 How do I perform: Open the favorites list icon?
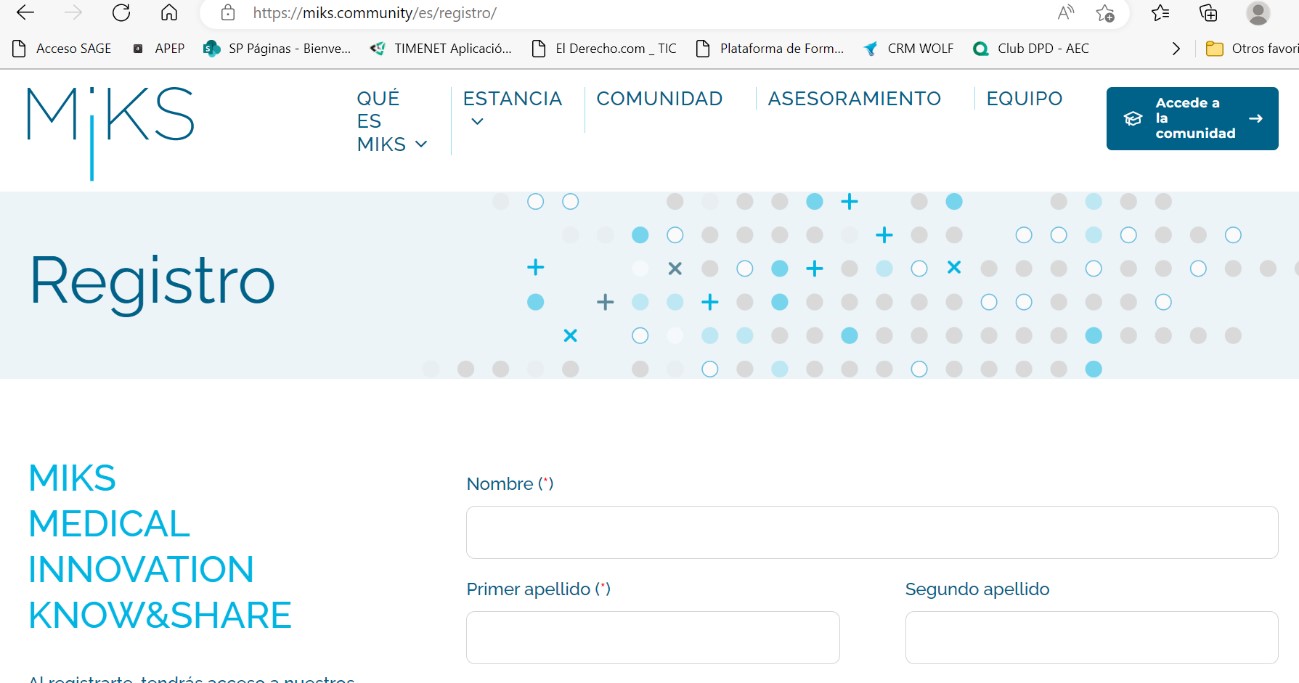point(1160,13)
